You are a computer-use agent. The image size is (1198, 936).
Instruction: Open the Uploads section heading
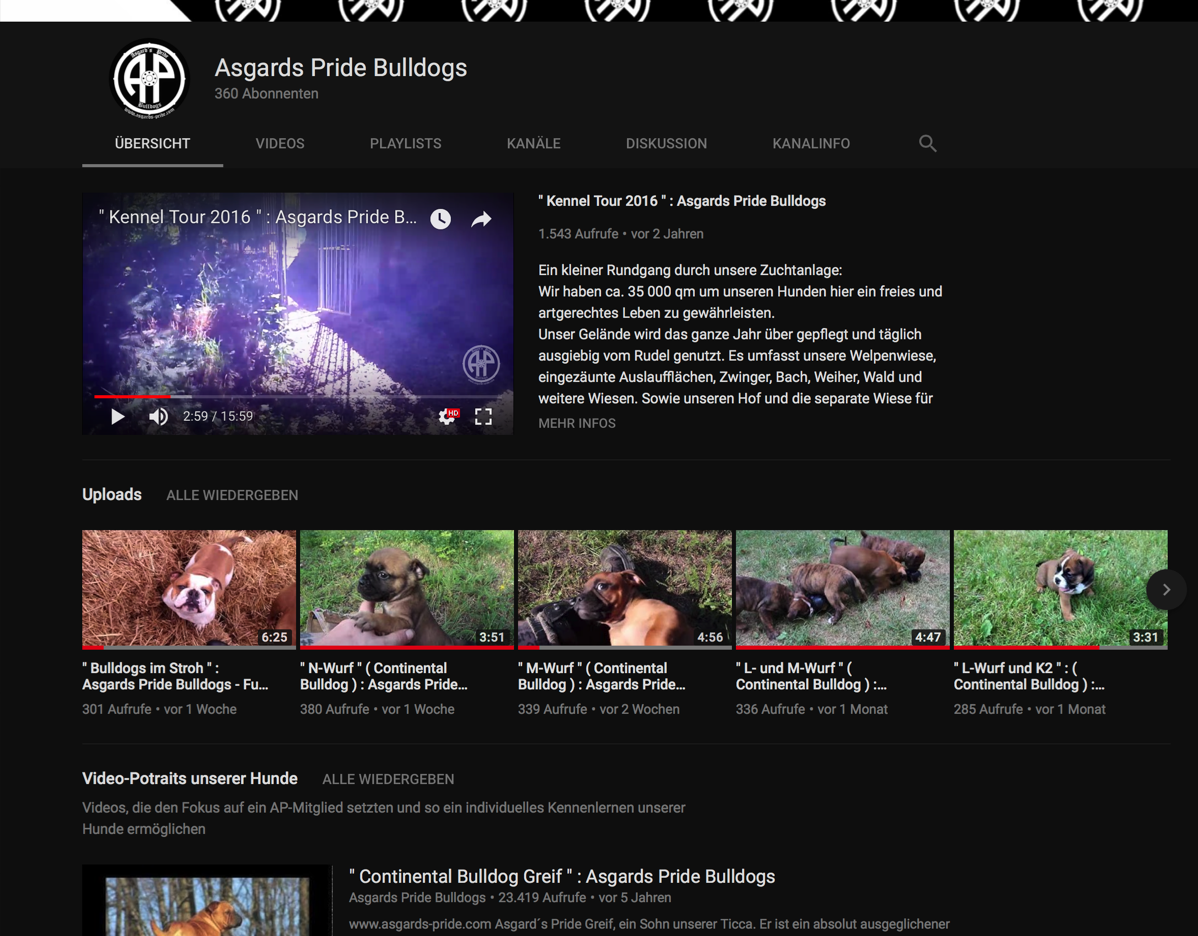112,494
